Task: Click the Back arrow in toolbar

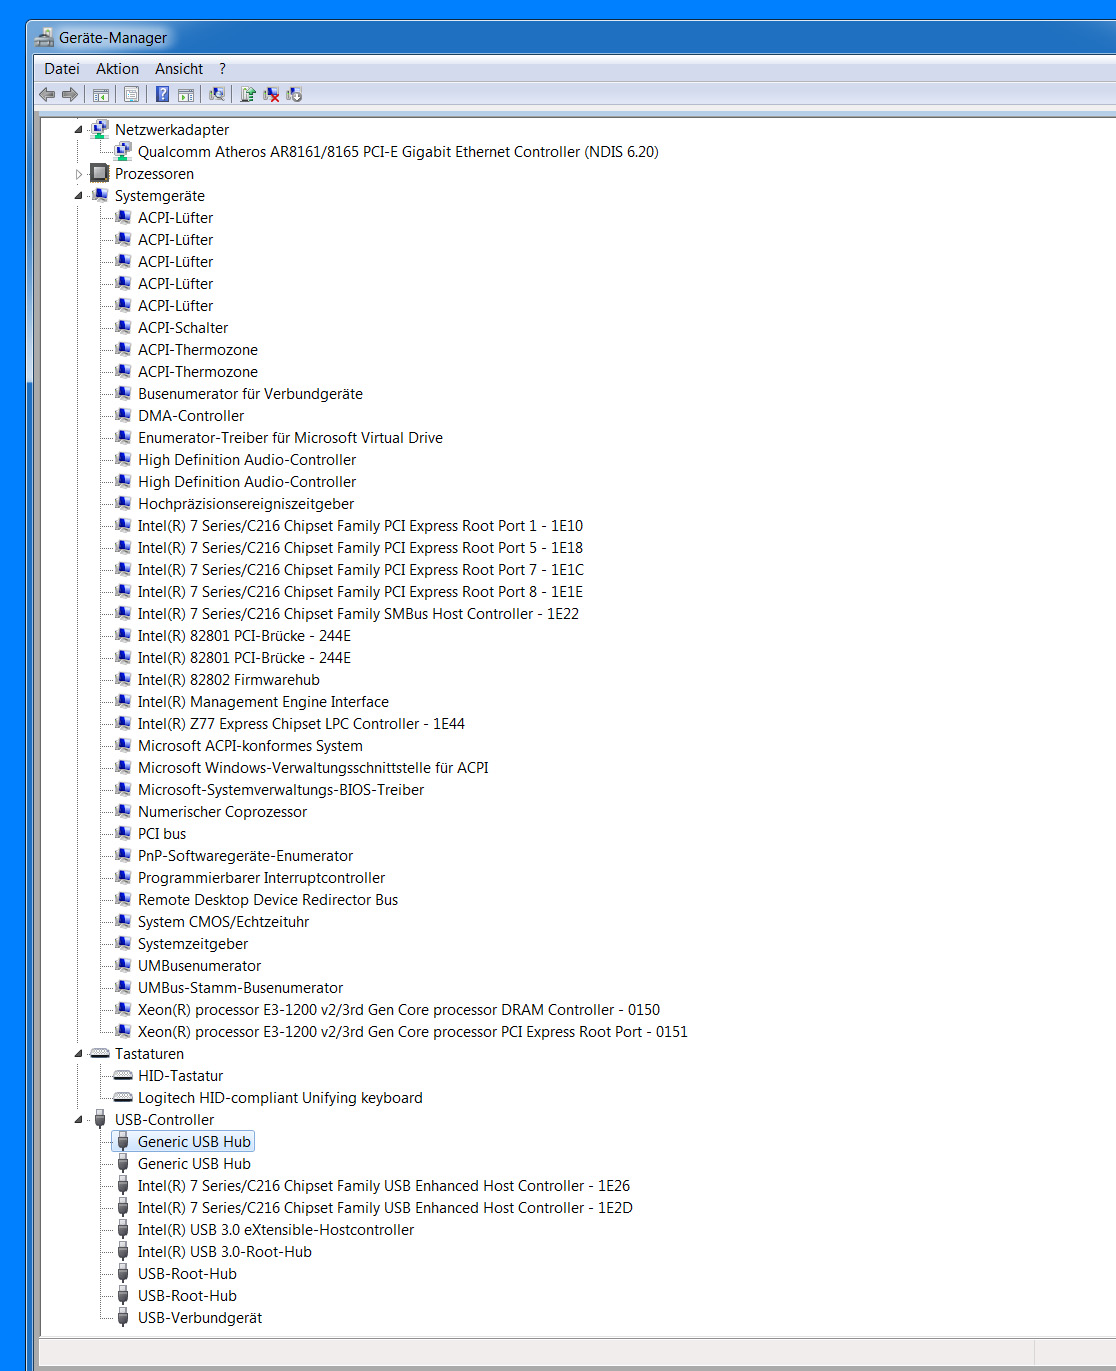Action: click(47, 94)
